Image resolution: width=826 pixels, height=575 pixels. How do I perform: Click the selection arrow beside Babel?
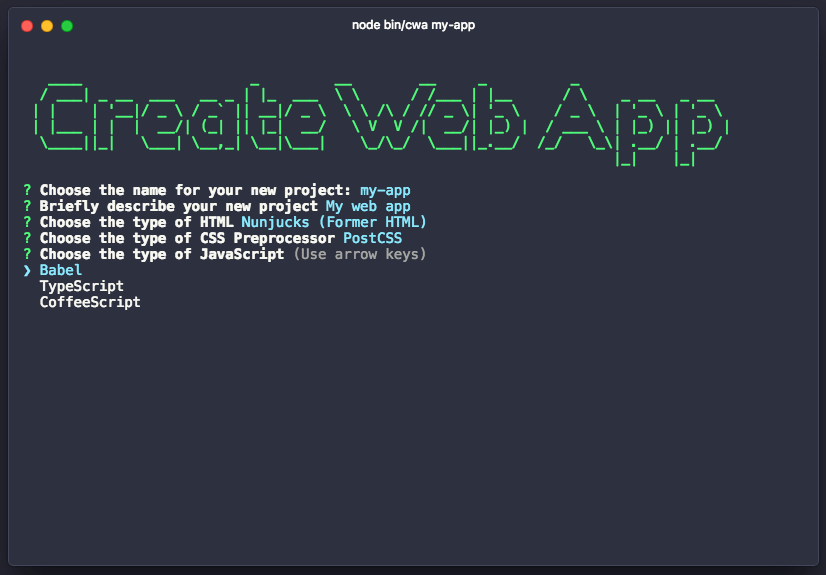coord(27,271)
